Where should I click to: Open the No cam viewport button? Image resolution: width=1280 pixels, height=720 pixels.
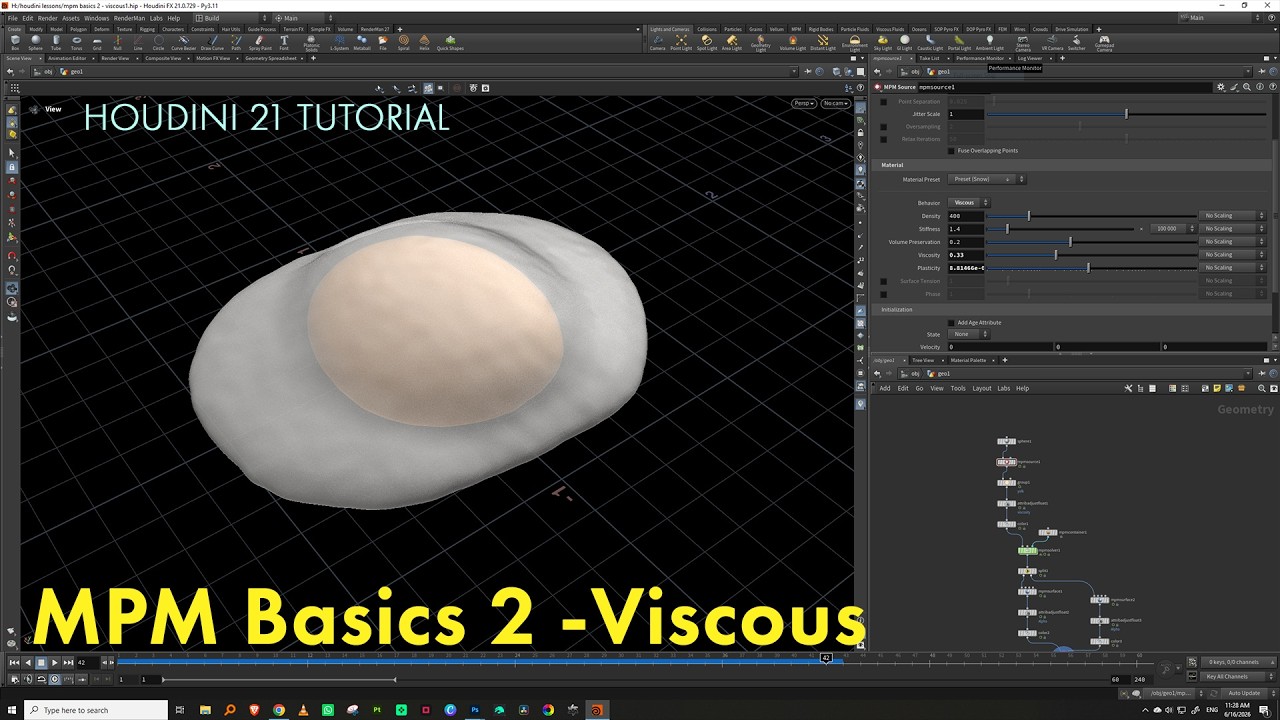(x=835, y=103)
